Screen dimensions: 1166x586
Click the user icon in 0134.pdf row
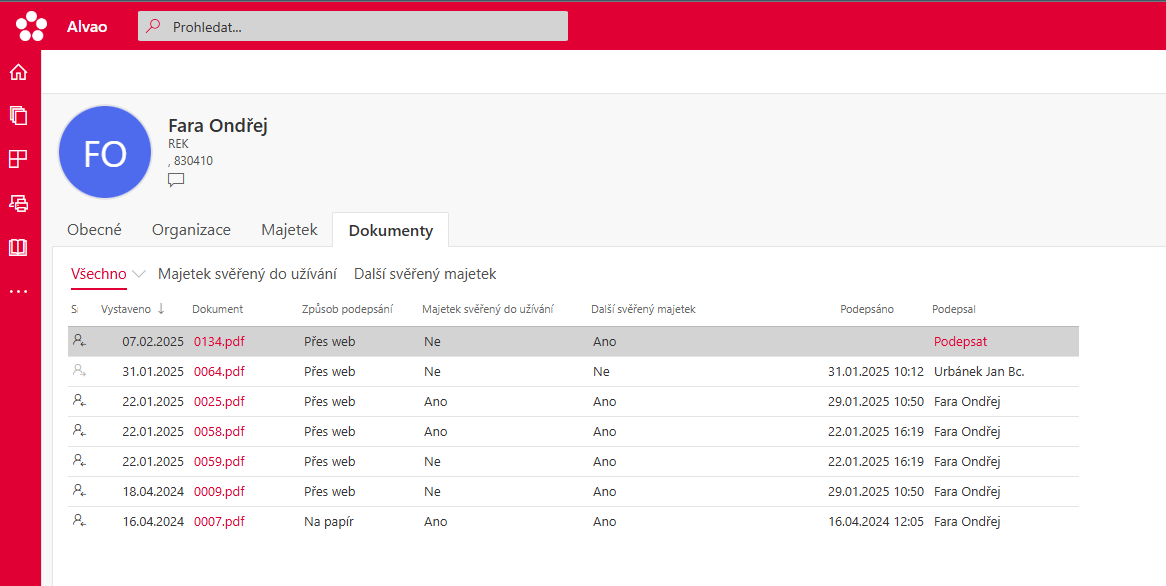(x=79, y=341)
